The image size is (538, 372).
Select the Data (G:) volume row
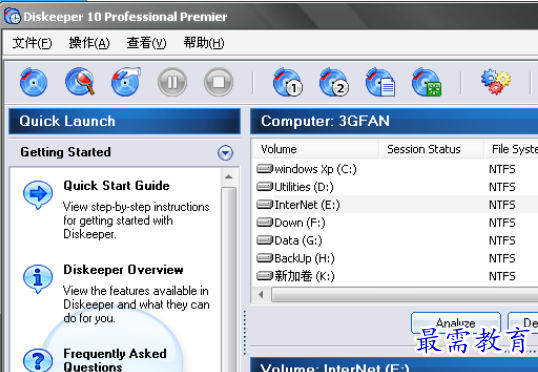(x=396, y=240)
